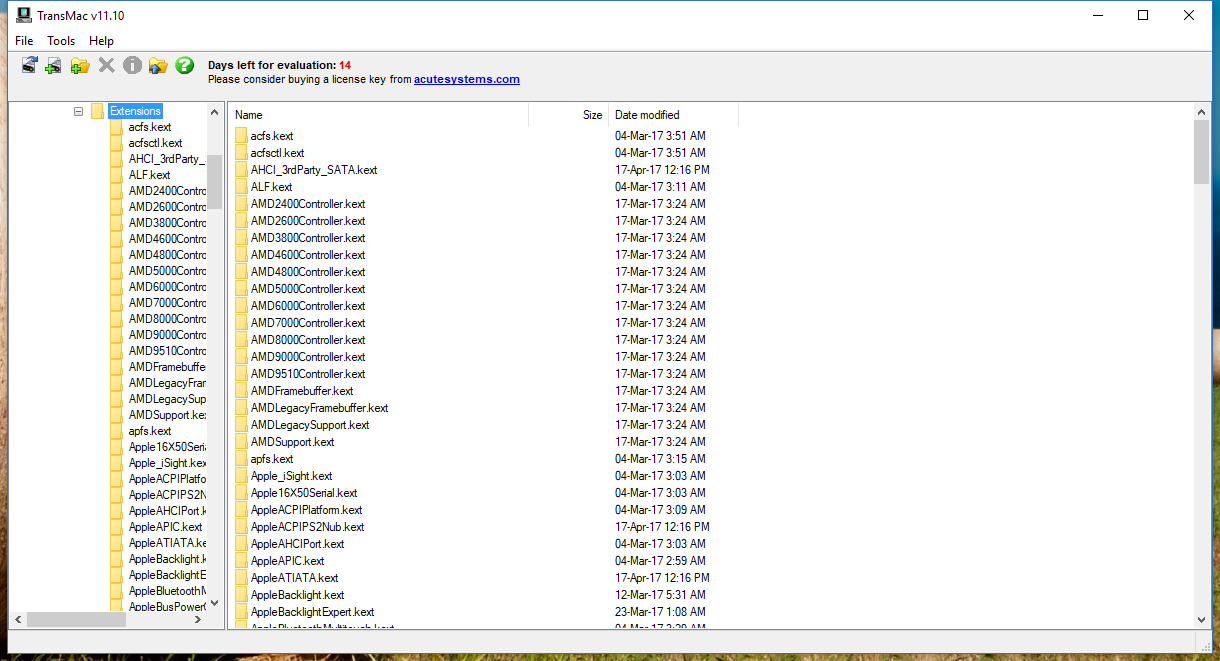1220x661 pixels.
Task: Select ALF.kext in the file list
Action: click(x=271, y=187)
